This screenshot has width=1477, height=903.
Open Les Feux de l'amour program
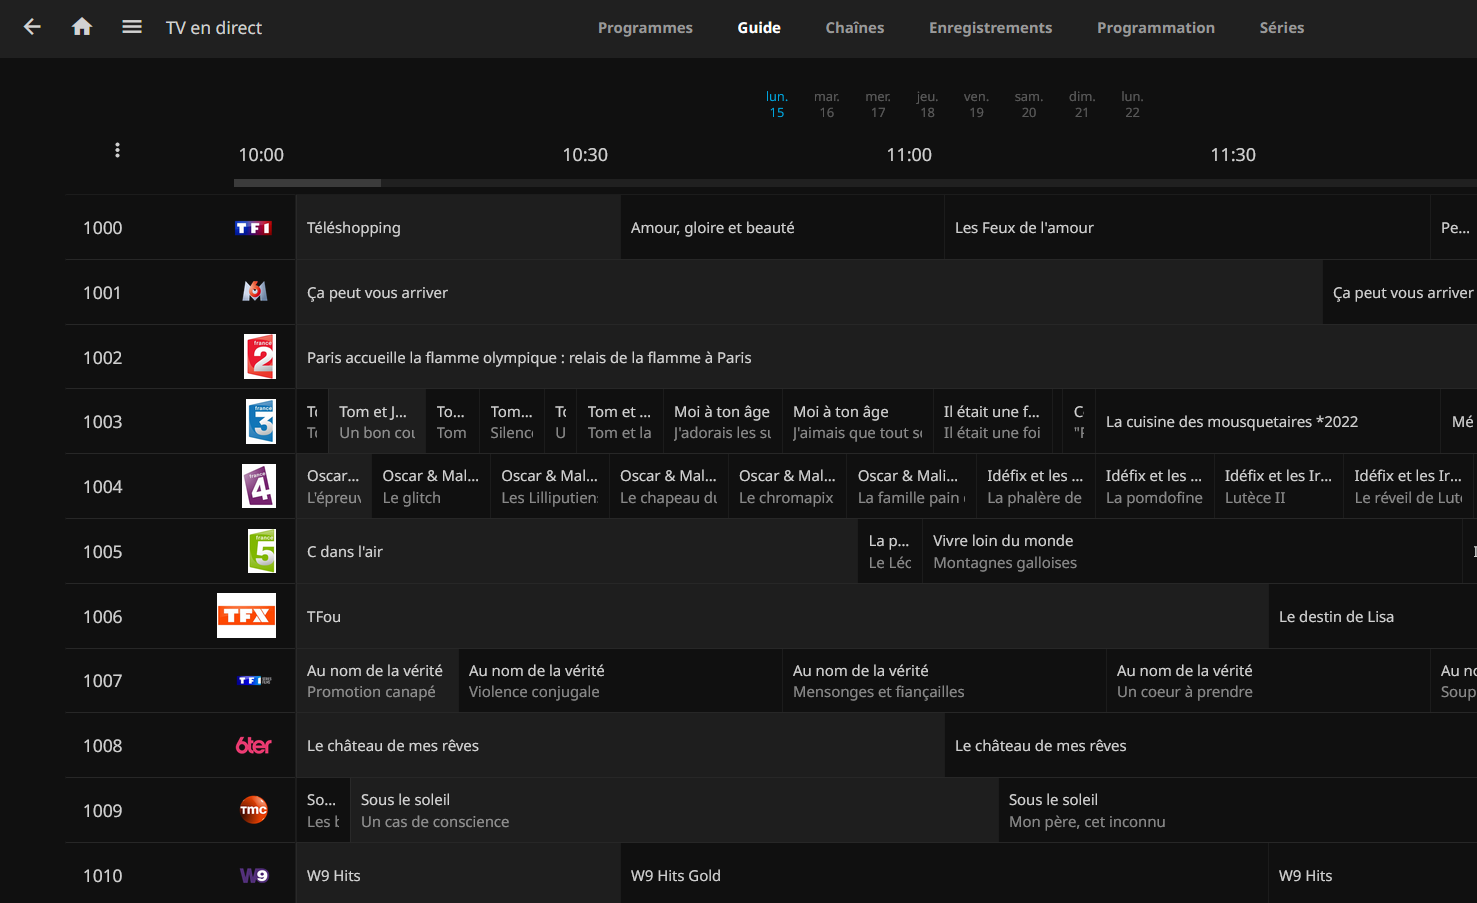tap(1188, 228)
